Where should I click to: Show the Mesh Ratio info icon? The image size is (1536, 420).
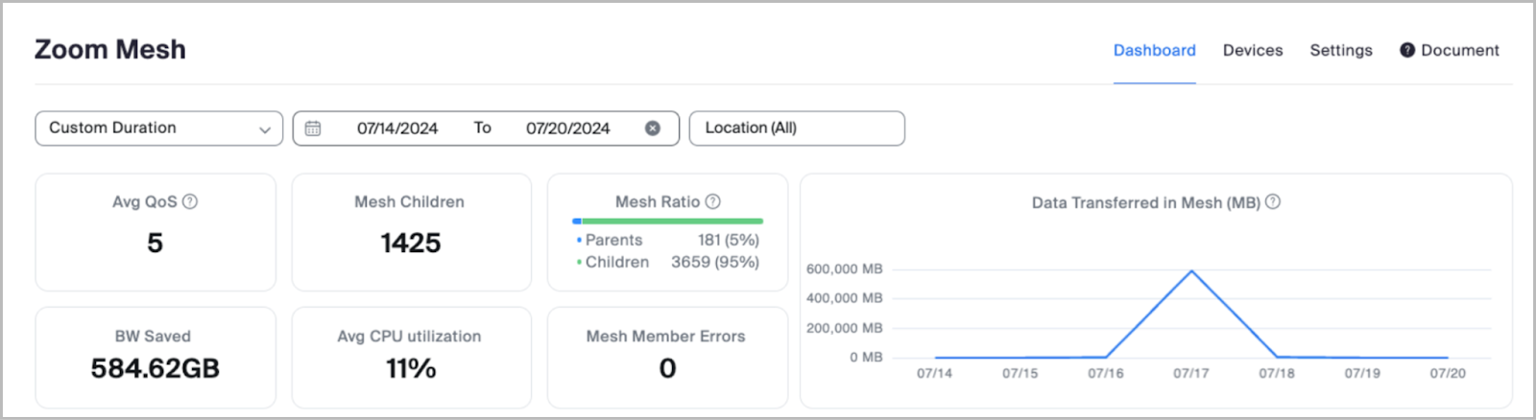(713, 201)
